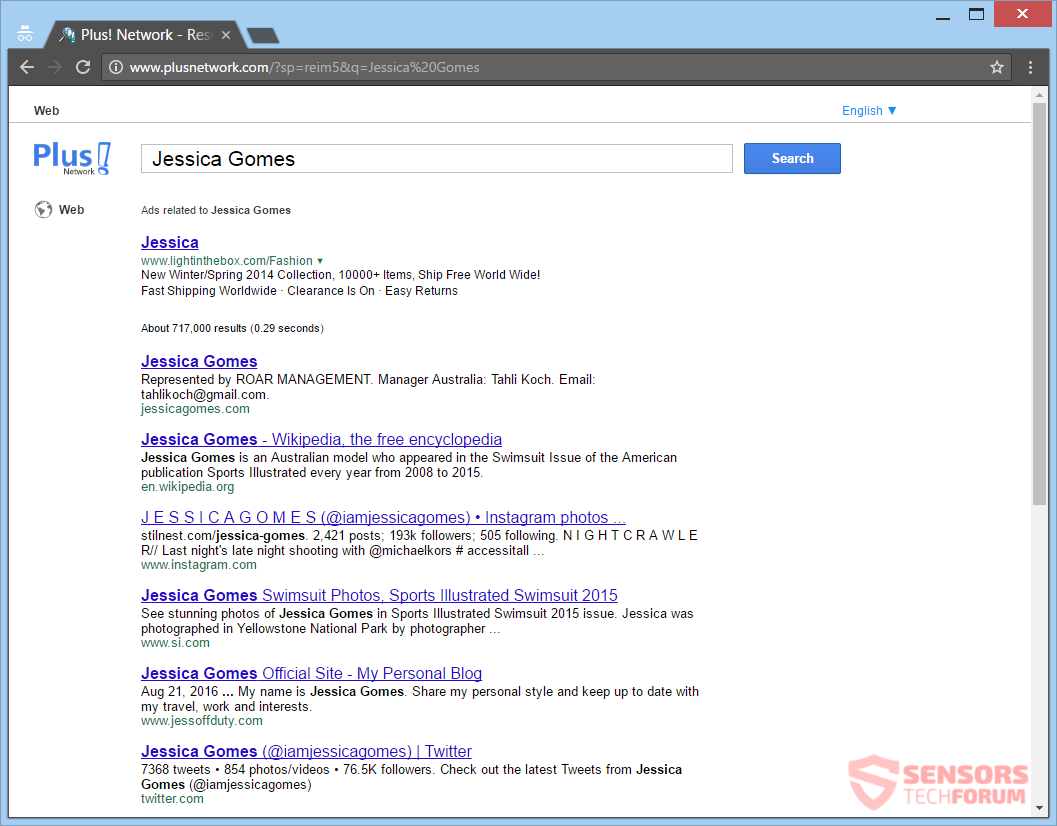The height and width of the screenshot is (826, 1057).
Task: Click the scrollbar down arrow
Action: click(x=1039, y=808)
